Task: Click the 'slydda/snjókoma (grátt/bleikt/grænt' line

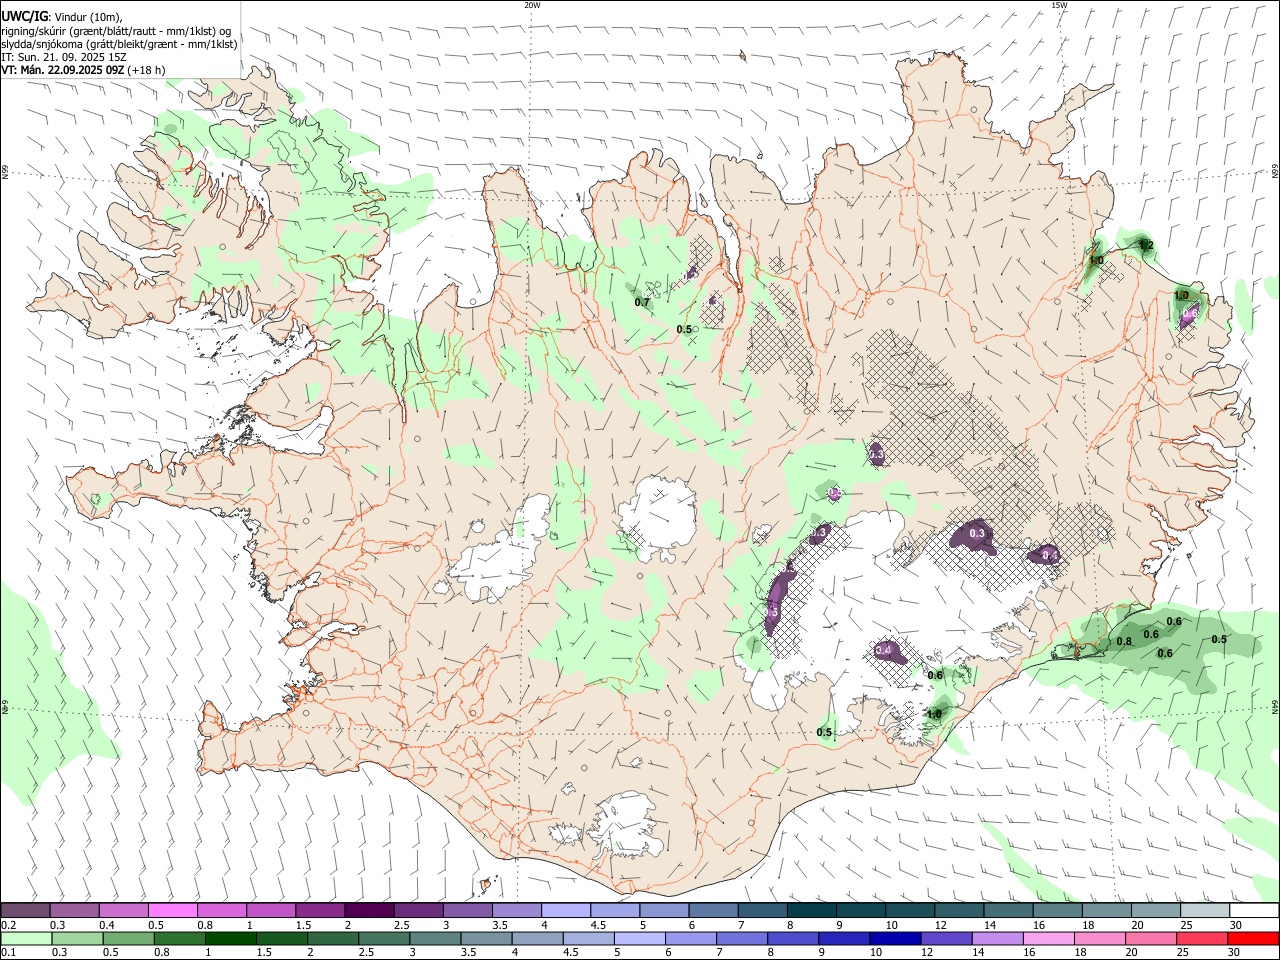Action: [119, 44]
